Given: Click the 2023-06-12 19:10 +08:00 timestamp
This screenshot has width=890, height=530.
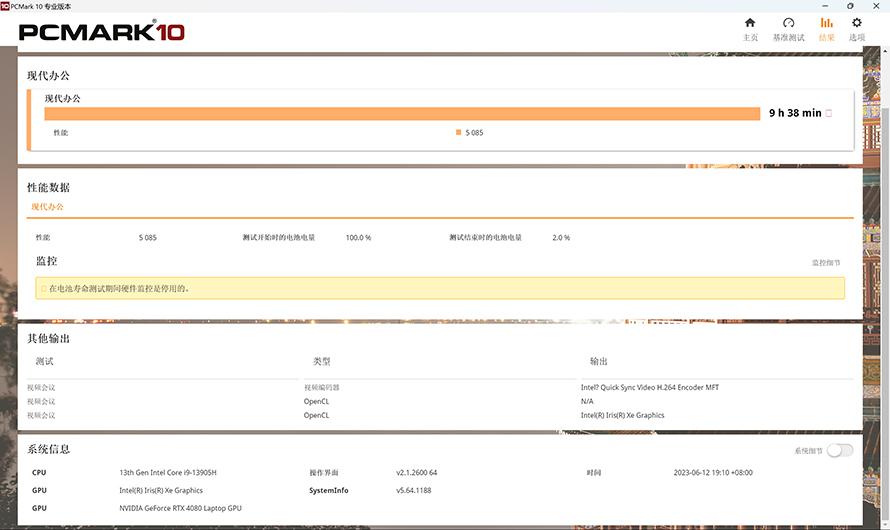Looking at the screenshot, I should [x=713, y=472].
